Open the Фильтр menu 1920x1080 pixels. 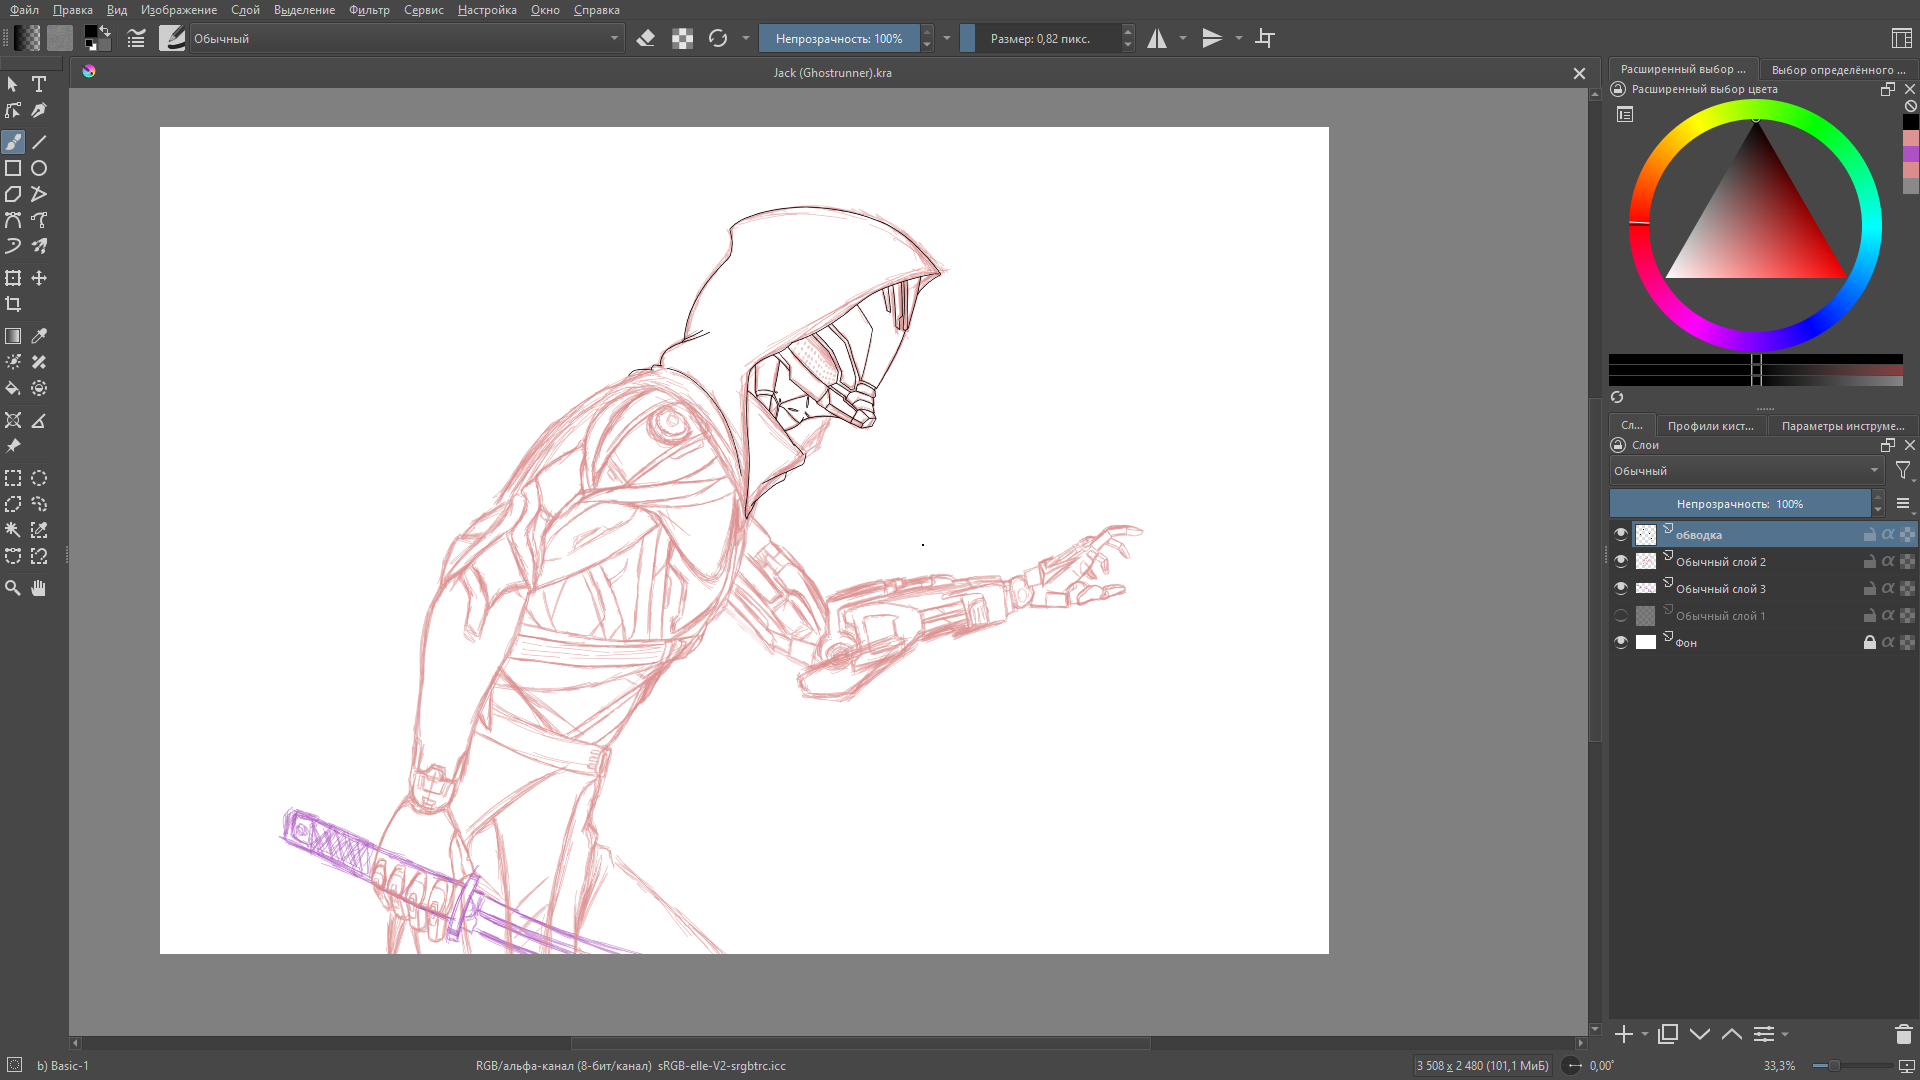369,10
